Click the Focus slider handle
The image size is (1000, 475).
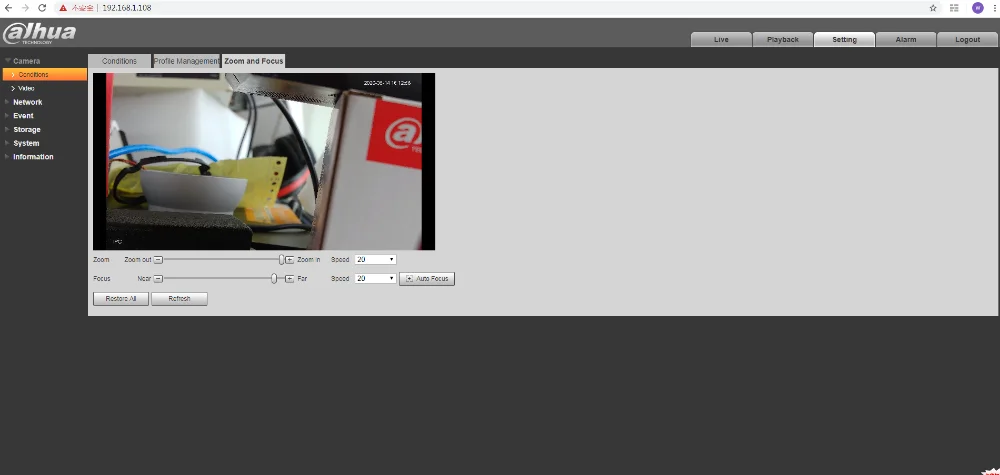click(274, 279)
